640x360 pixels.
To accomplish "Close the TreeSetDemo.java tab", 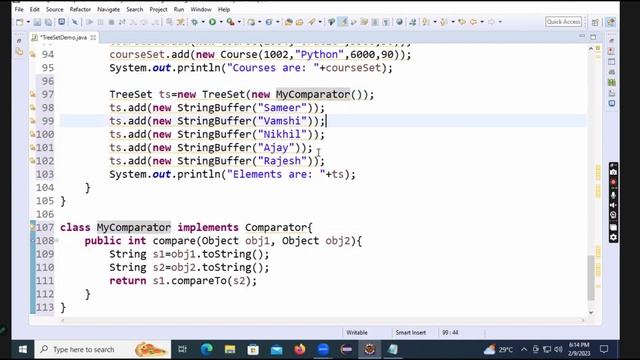I will coord(93,37).
